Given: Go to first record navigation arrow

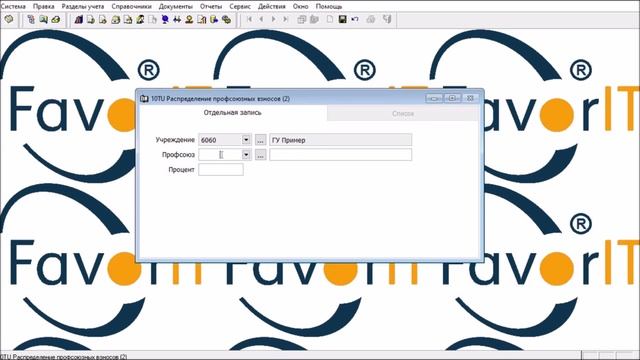Looking at the screenshot, I should [249, 19].
